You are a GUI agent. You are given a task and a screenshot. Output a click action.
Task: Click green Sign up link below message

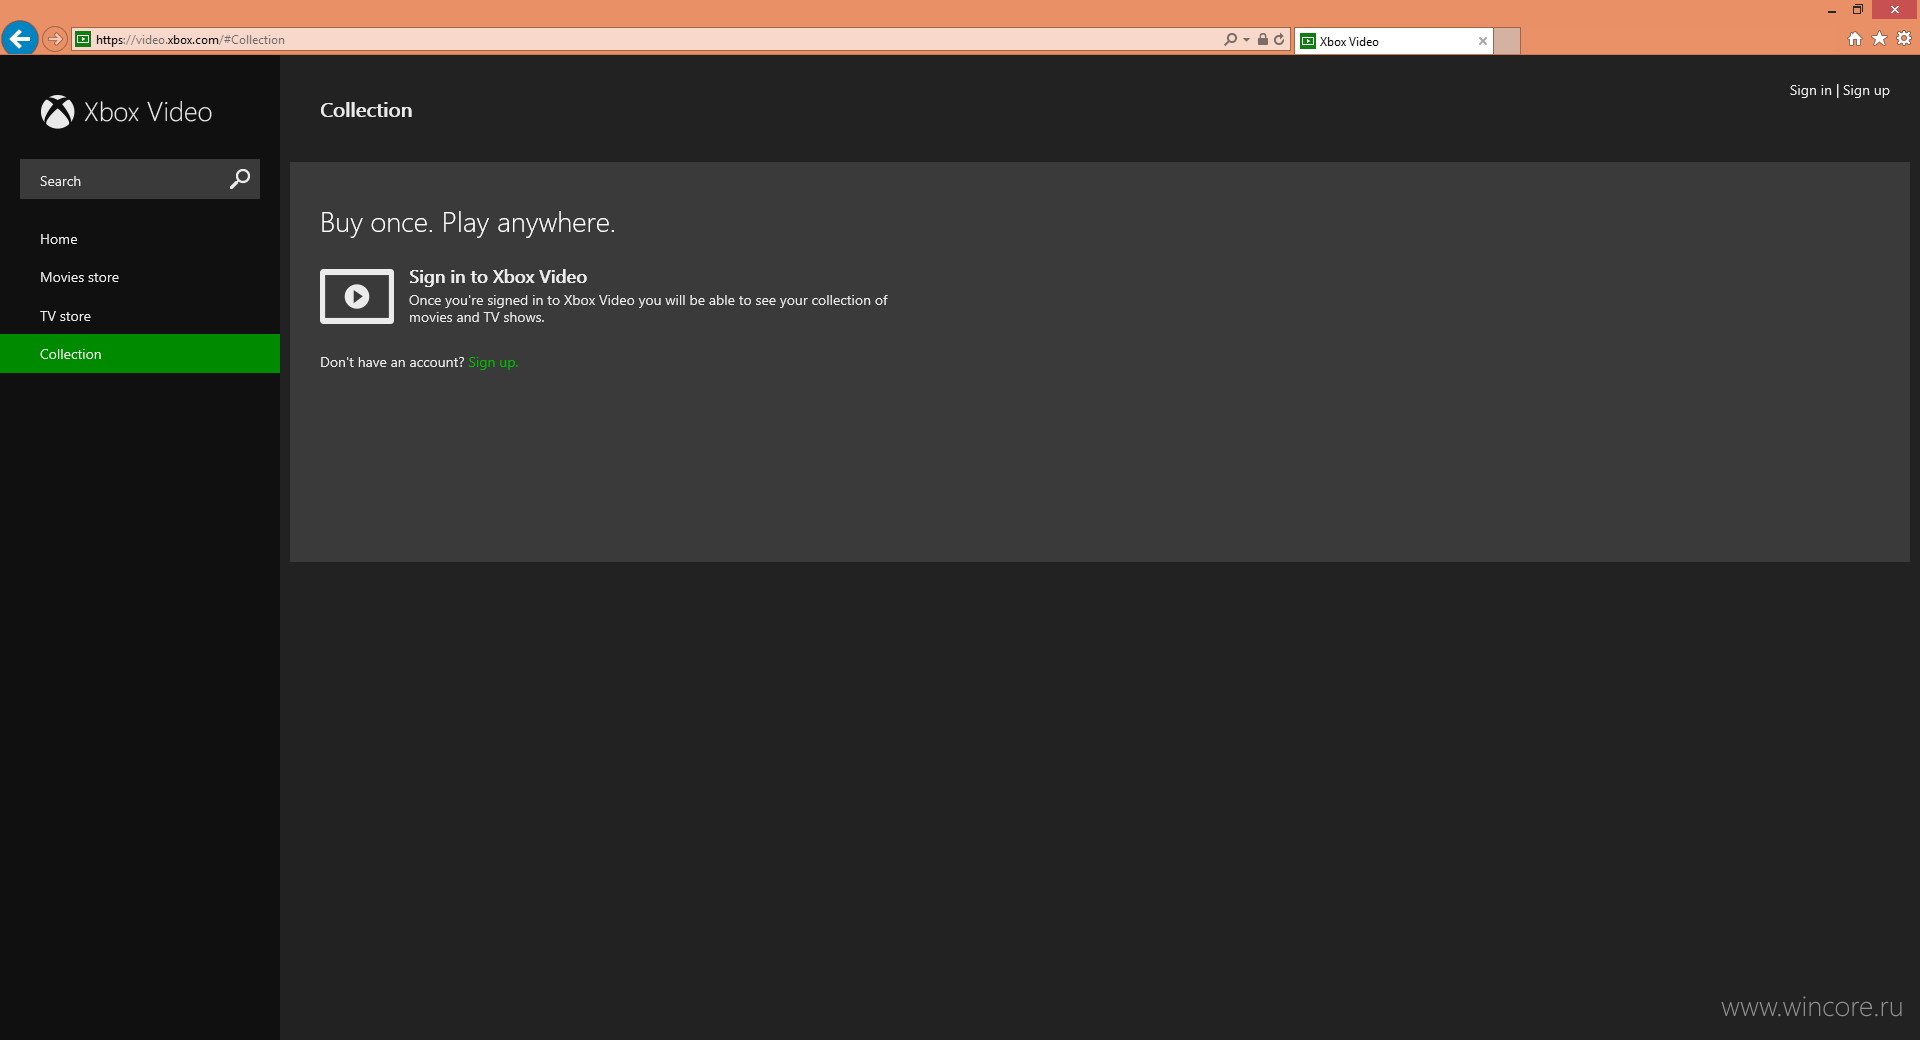[493, 362]
